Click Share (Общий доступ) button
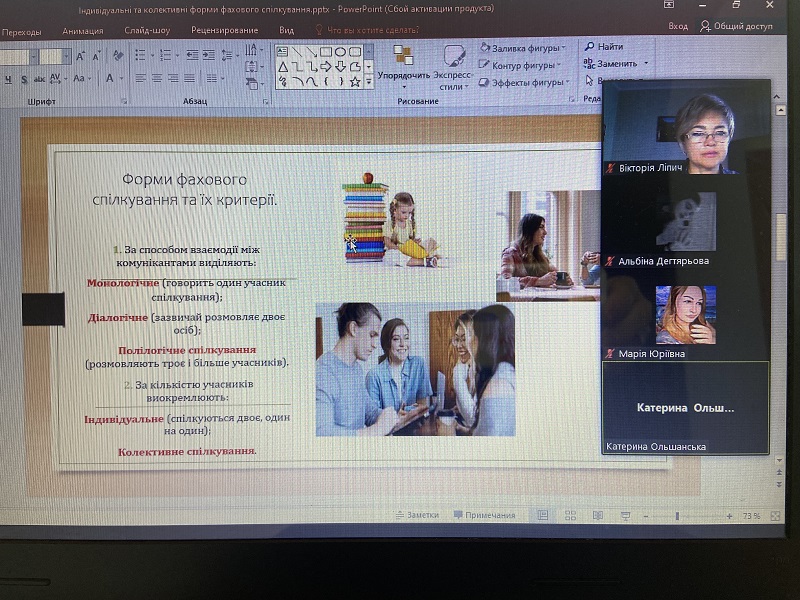 (x=736, y=26)
